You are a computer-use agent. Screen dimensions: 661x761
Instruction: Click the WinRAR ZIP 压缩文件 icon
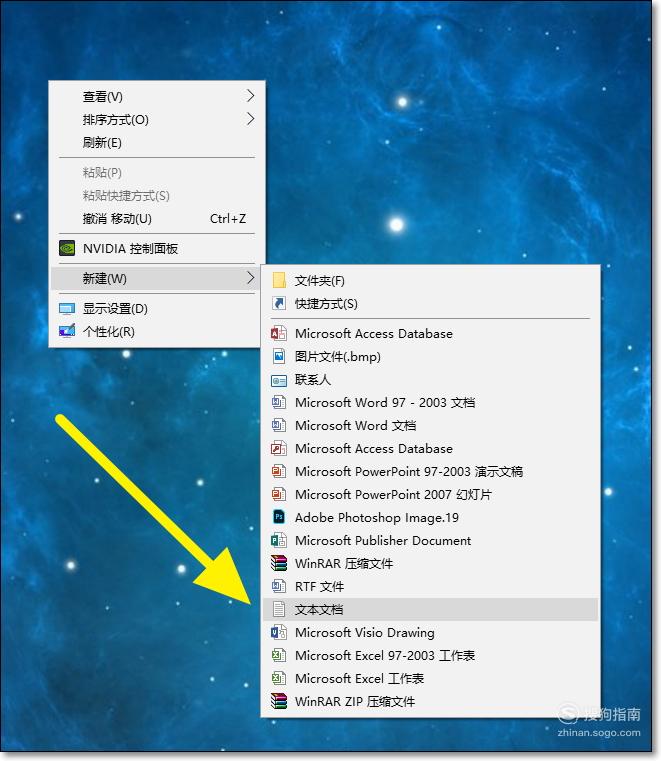pyautogui.click(x=279, y=701)
